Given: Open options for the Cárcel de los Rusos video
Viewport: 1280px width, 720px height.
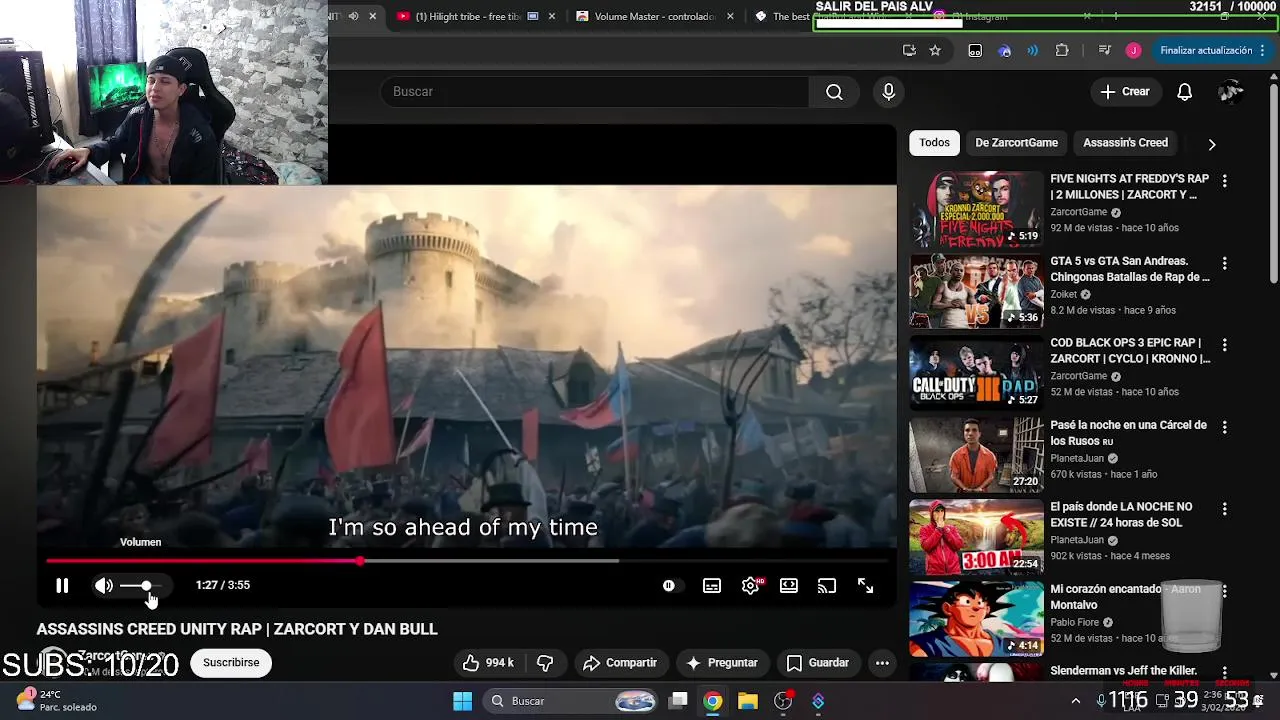Looking at the screenshot, I should tap(1224, 427).
